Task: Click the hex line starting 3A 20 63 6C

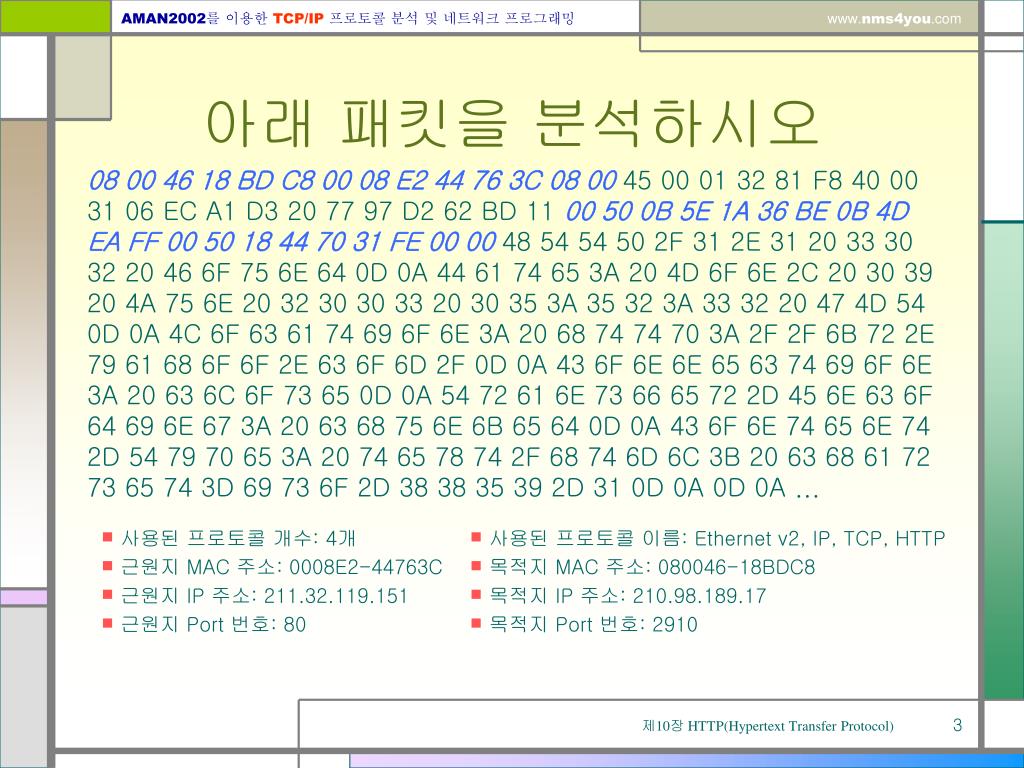Action: point(510,396)
